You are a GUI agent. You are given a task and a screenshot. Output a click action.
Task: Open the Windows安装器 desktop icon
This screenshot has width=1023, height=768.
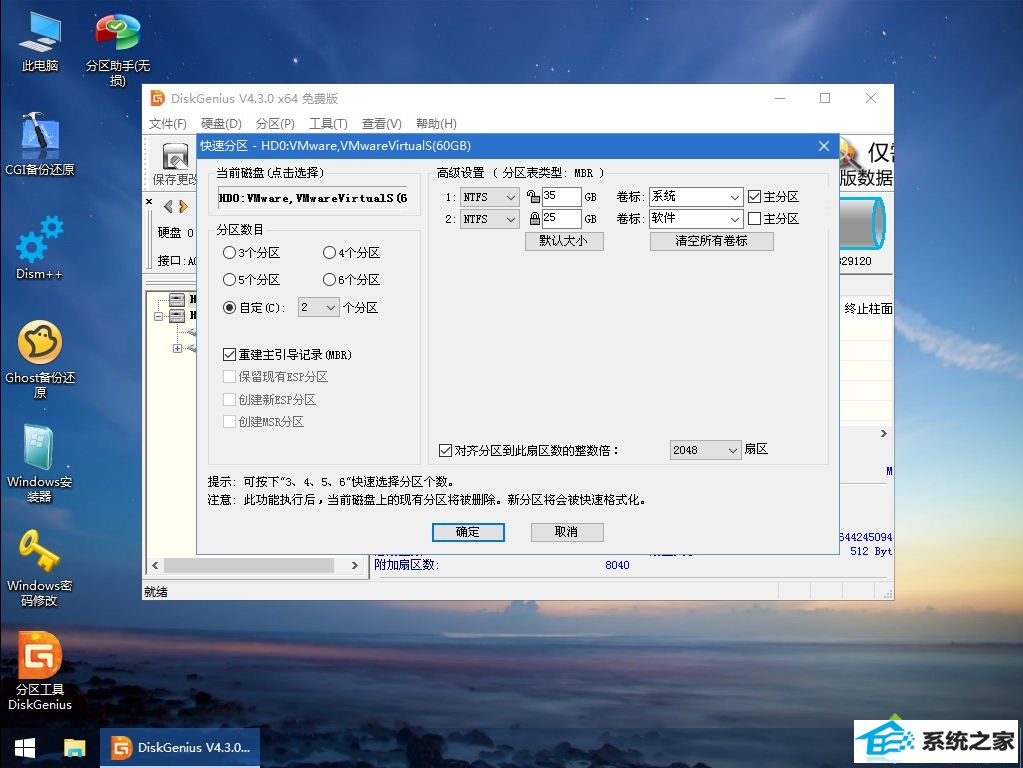pos(40,463)
